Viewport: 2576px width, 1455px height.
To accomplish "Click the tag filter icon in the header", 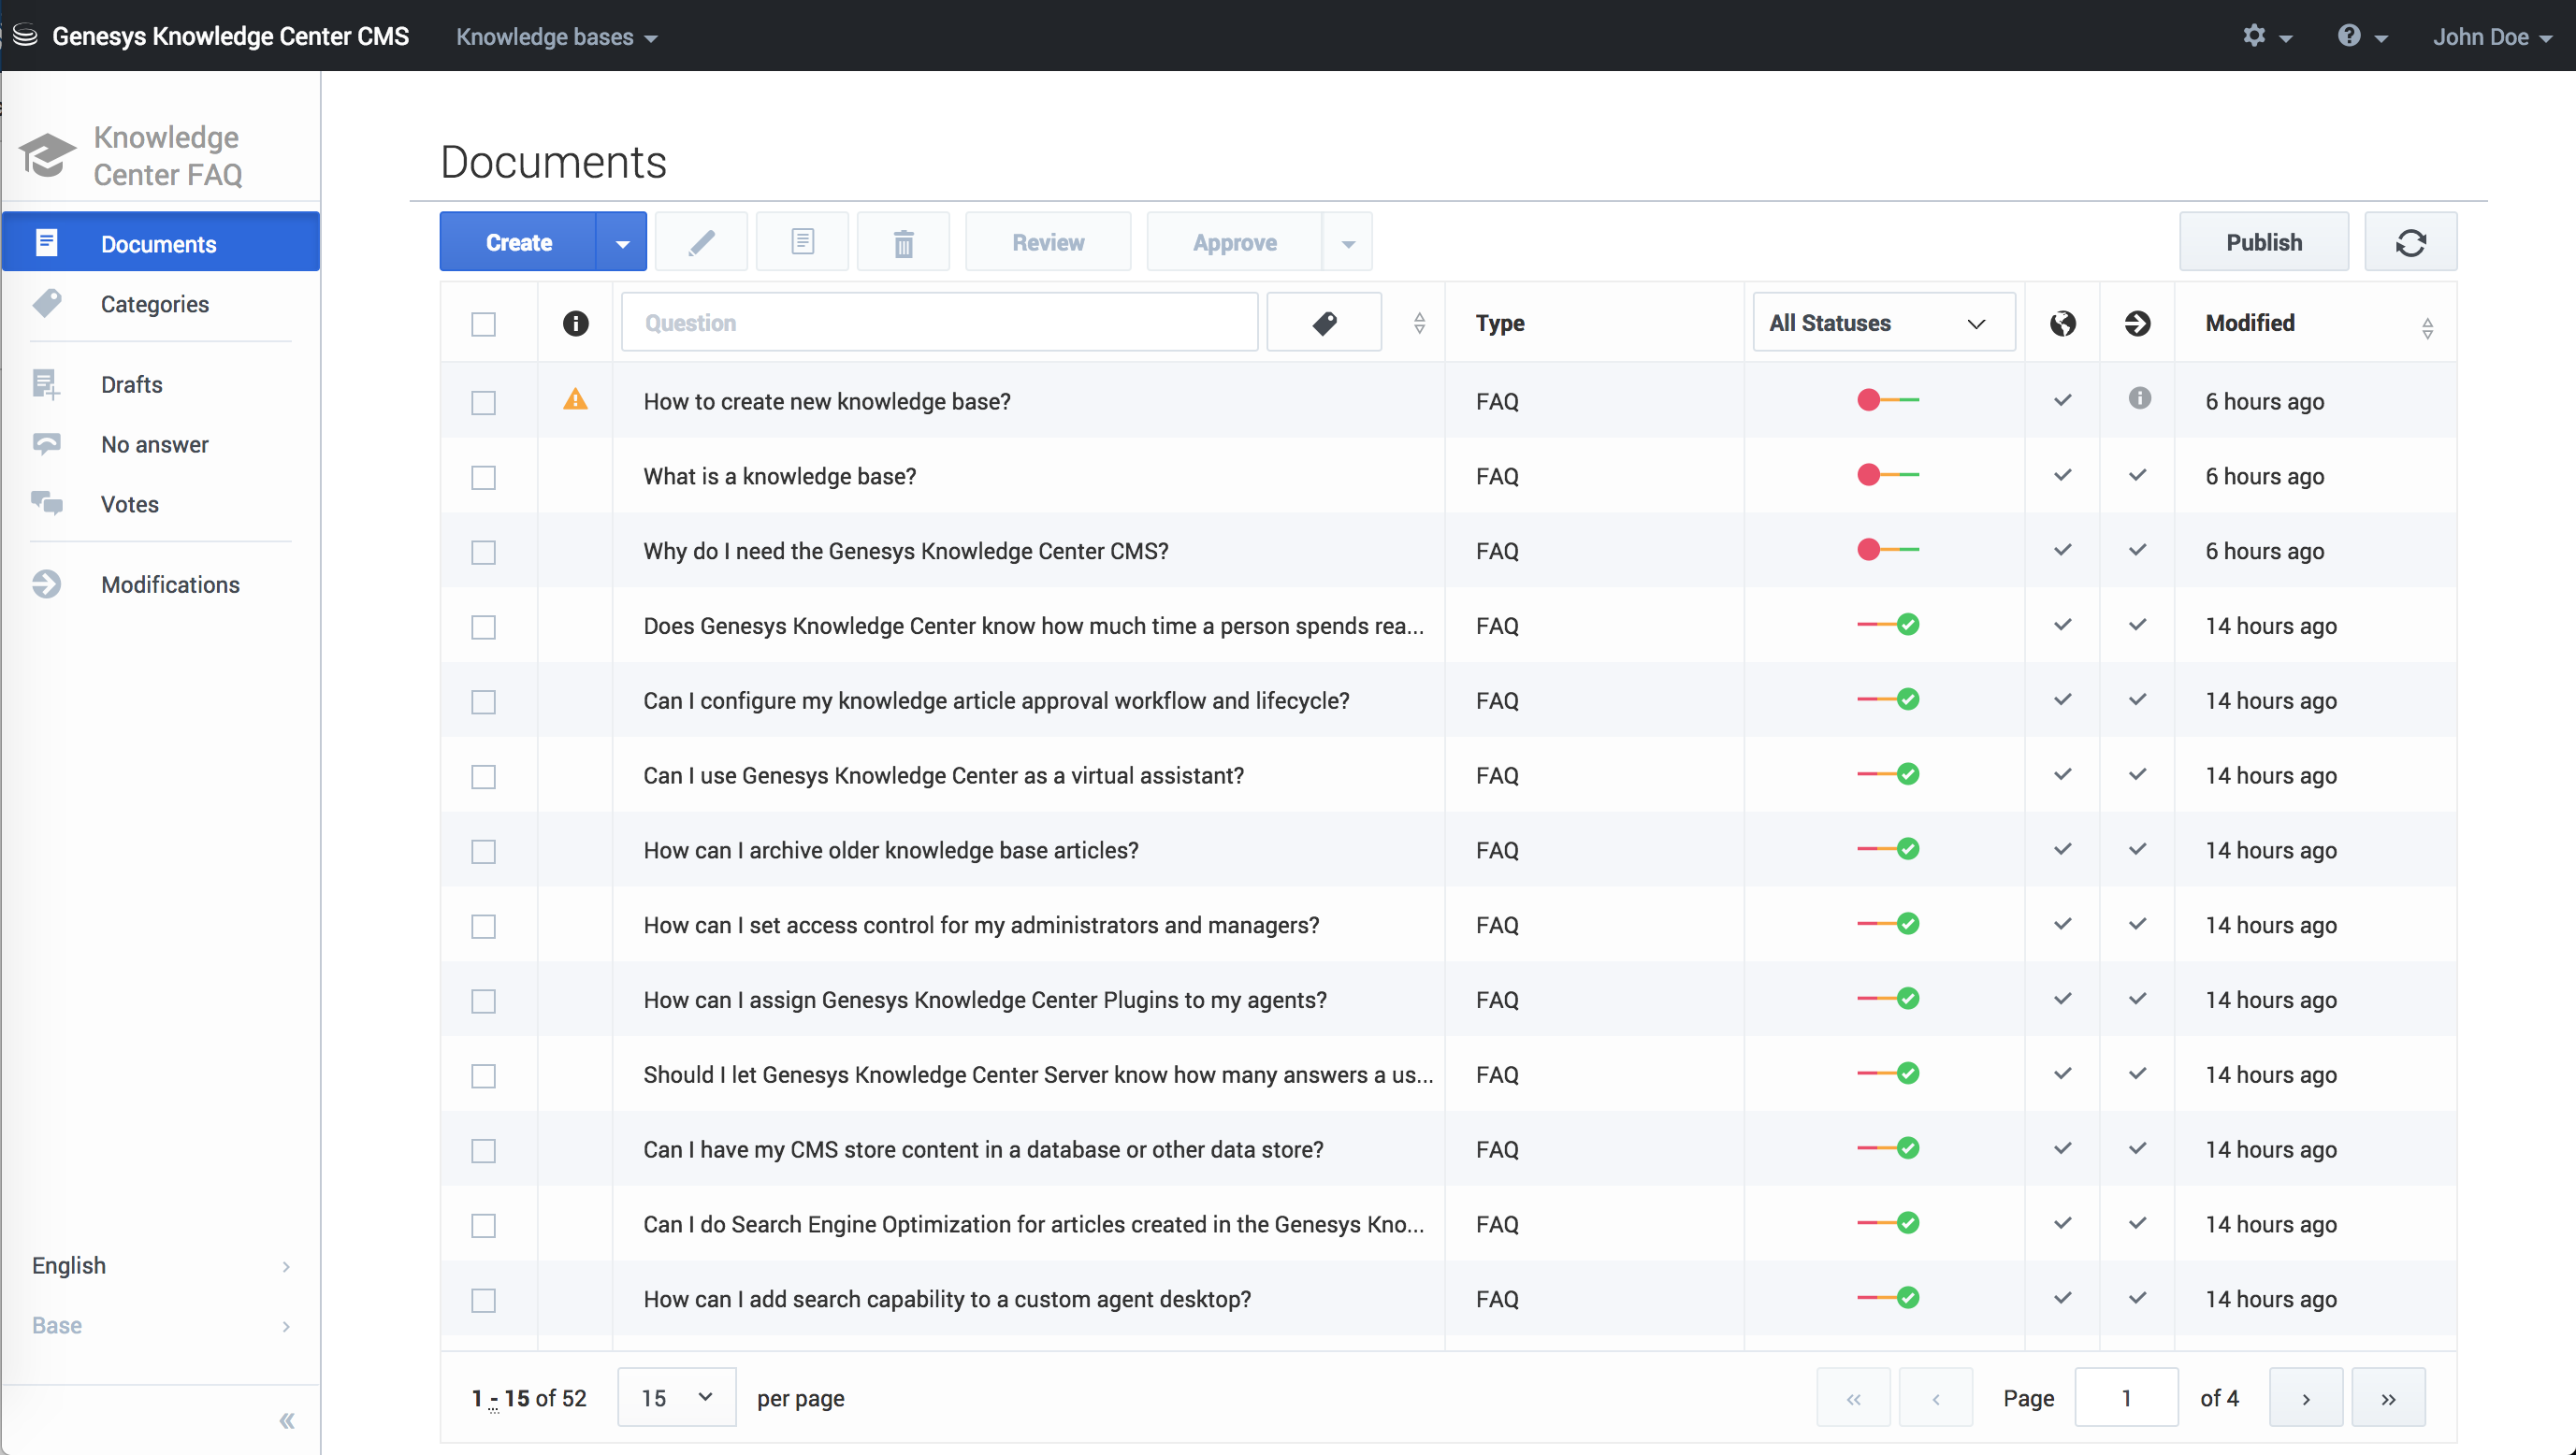I will point(1323,323).
